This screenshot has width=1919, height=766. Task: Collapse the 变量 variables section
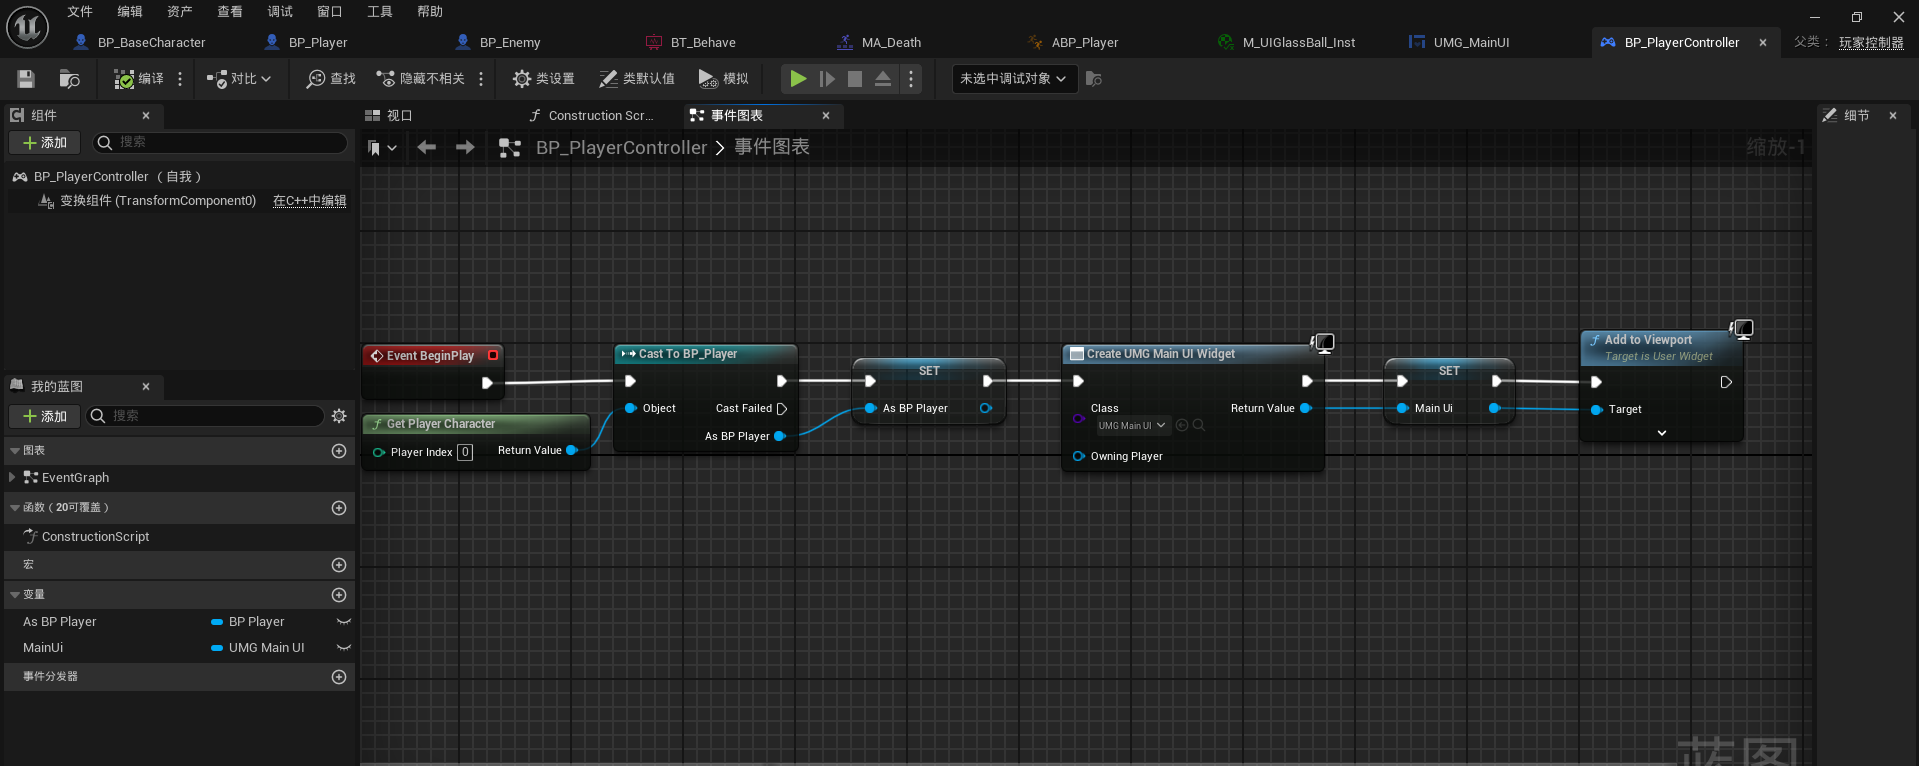[x=15, y=595]
